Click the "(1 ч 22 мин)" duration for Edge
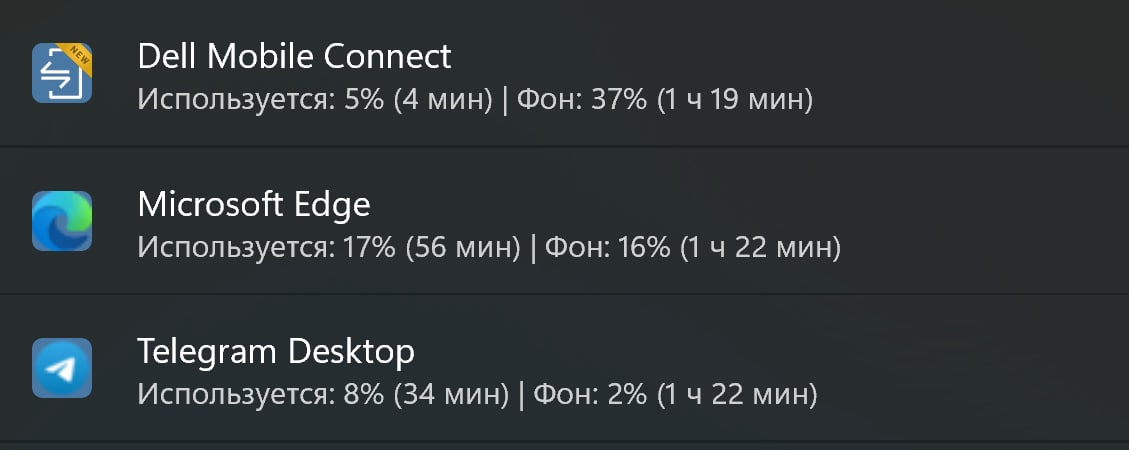1129x450 pixels. click(760, 248)
